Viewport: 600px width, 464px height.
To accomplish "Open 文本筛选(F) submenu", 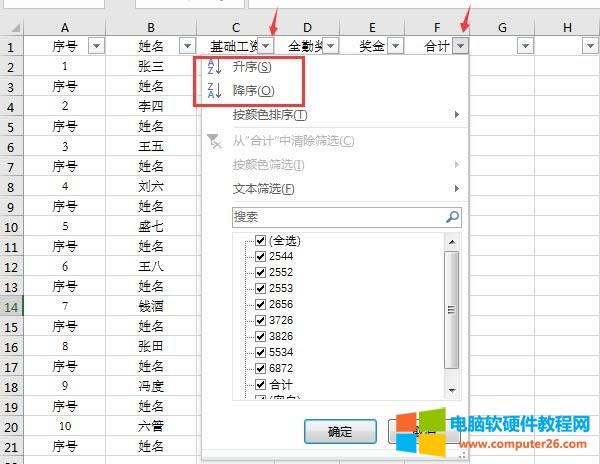I will [x=264, y=189].
